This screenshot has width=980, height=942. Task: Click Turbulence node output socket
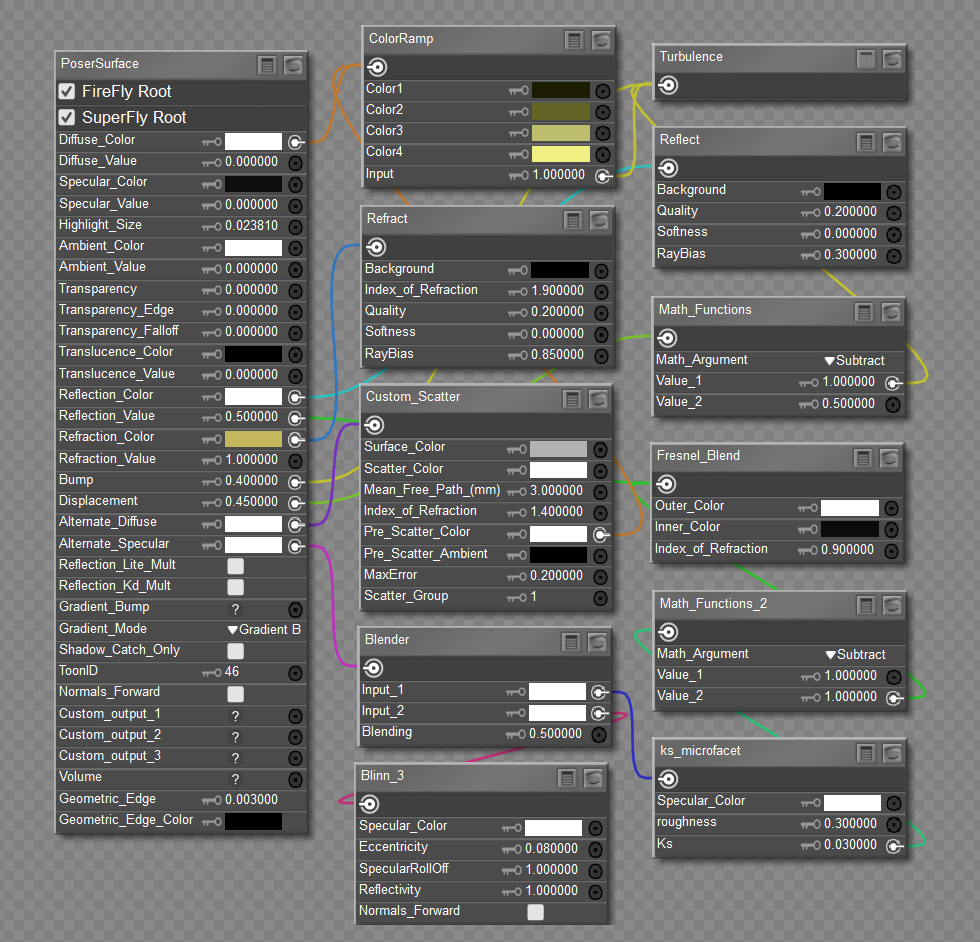[668, 85]
